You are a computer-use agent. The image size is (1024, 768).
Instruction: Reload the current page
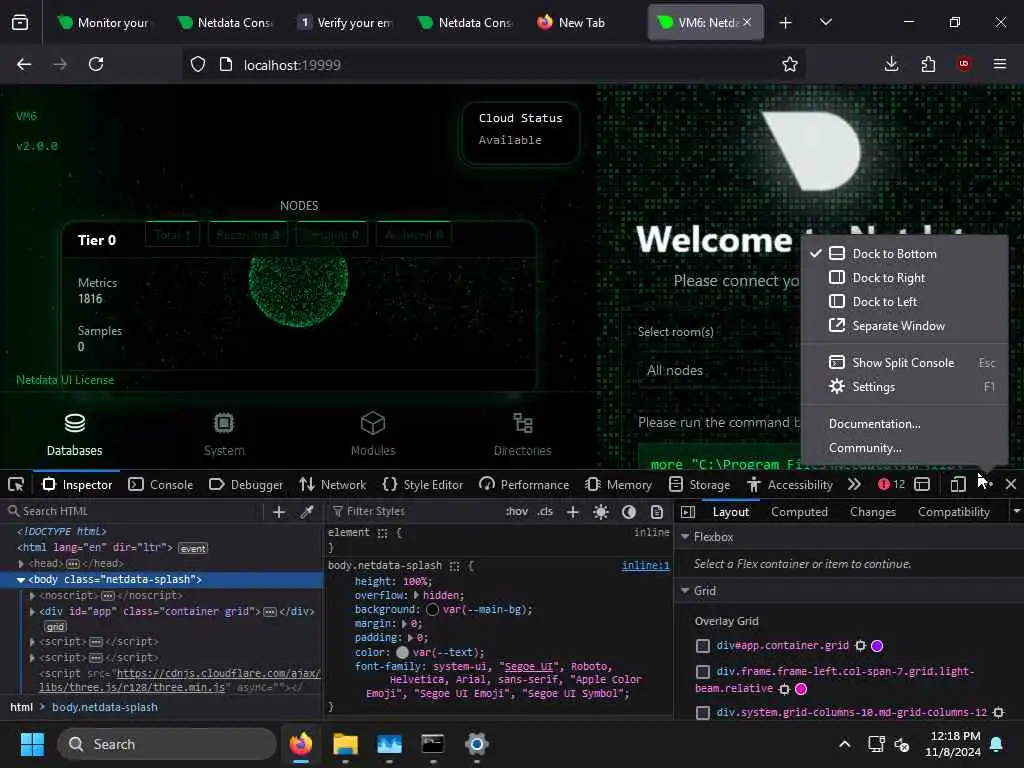click(x=96, y=64)
